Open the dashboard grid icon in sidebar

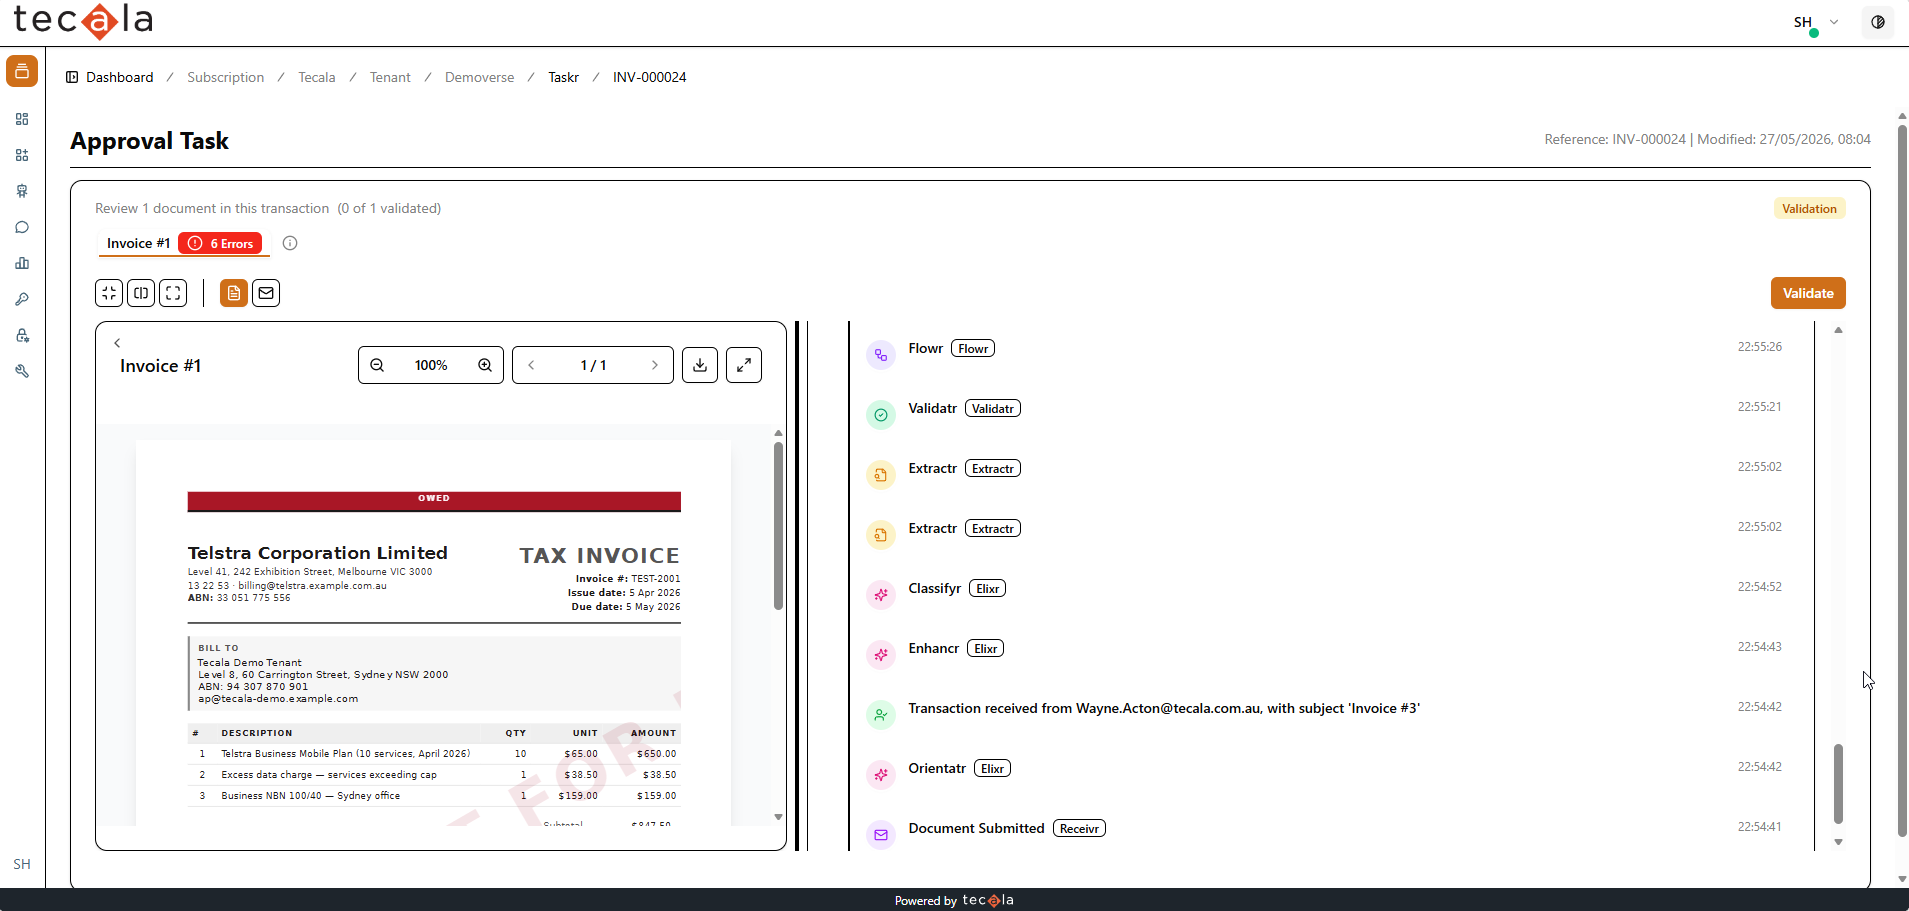pyautogui.click(x=22, y=119)
